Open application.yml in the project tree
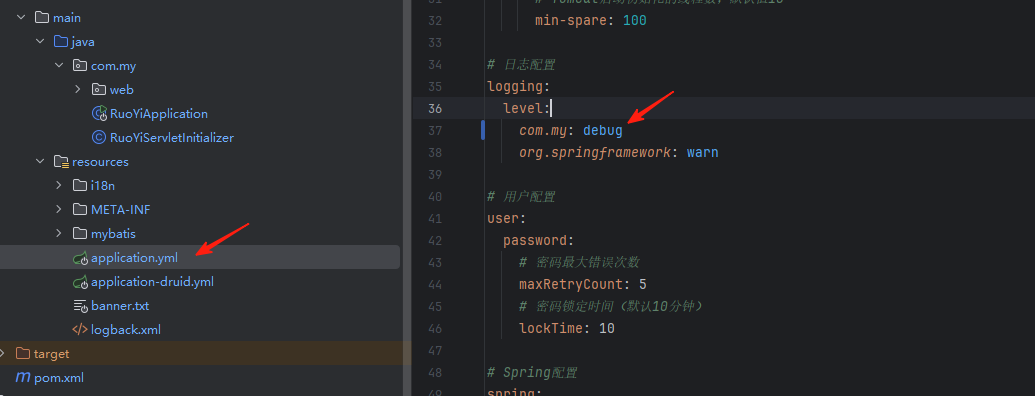 pos(135,257)
